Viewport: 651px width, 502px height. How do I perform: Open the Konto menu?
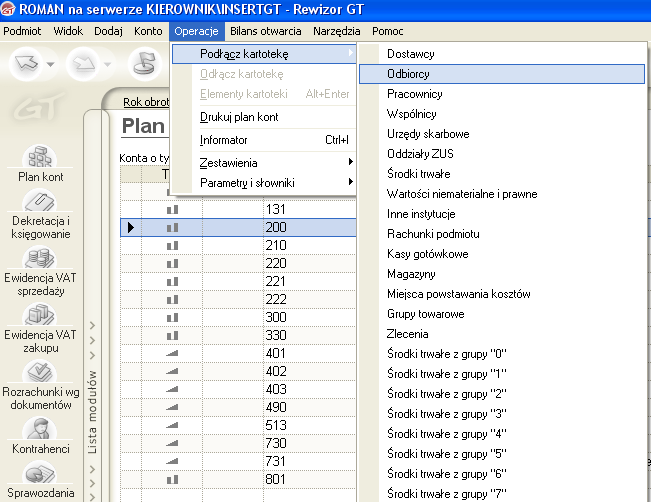148,31
